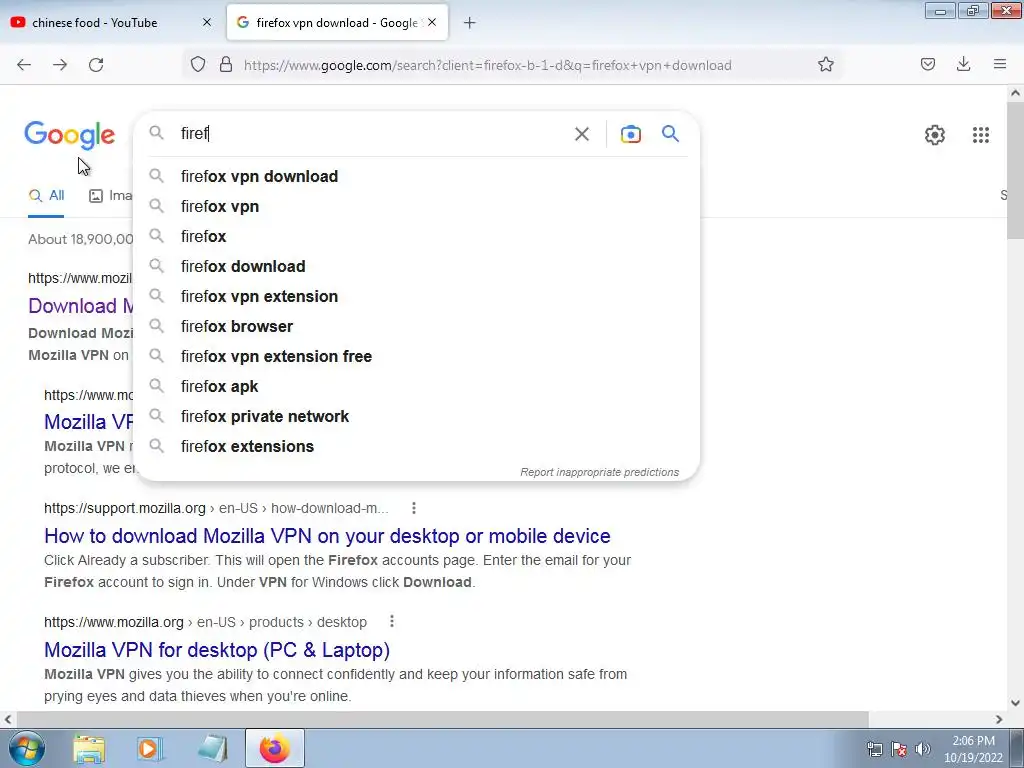Choose the plain 'firefox' suggestion
The image size is (1024, 768).
point(417,236)
